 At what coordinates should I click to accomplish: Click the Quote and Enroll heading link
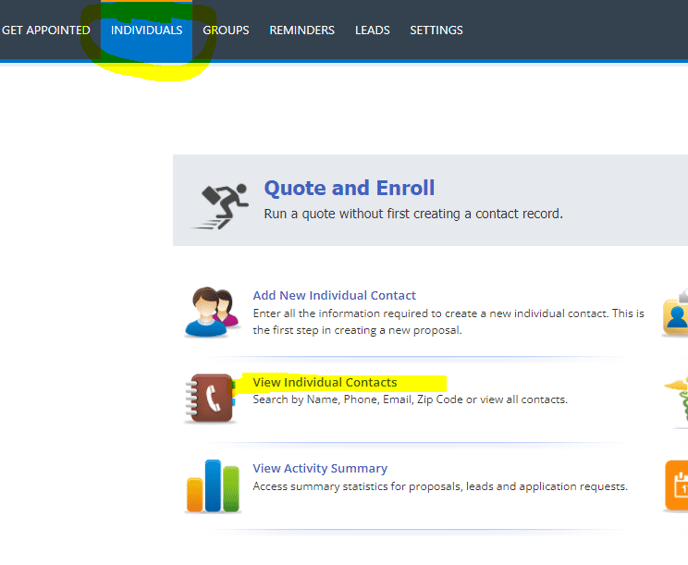click(x=349, y=188)
